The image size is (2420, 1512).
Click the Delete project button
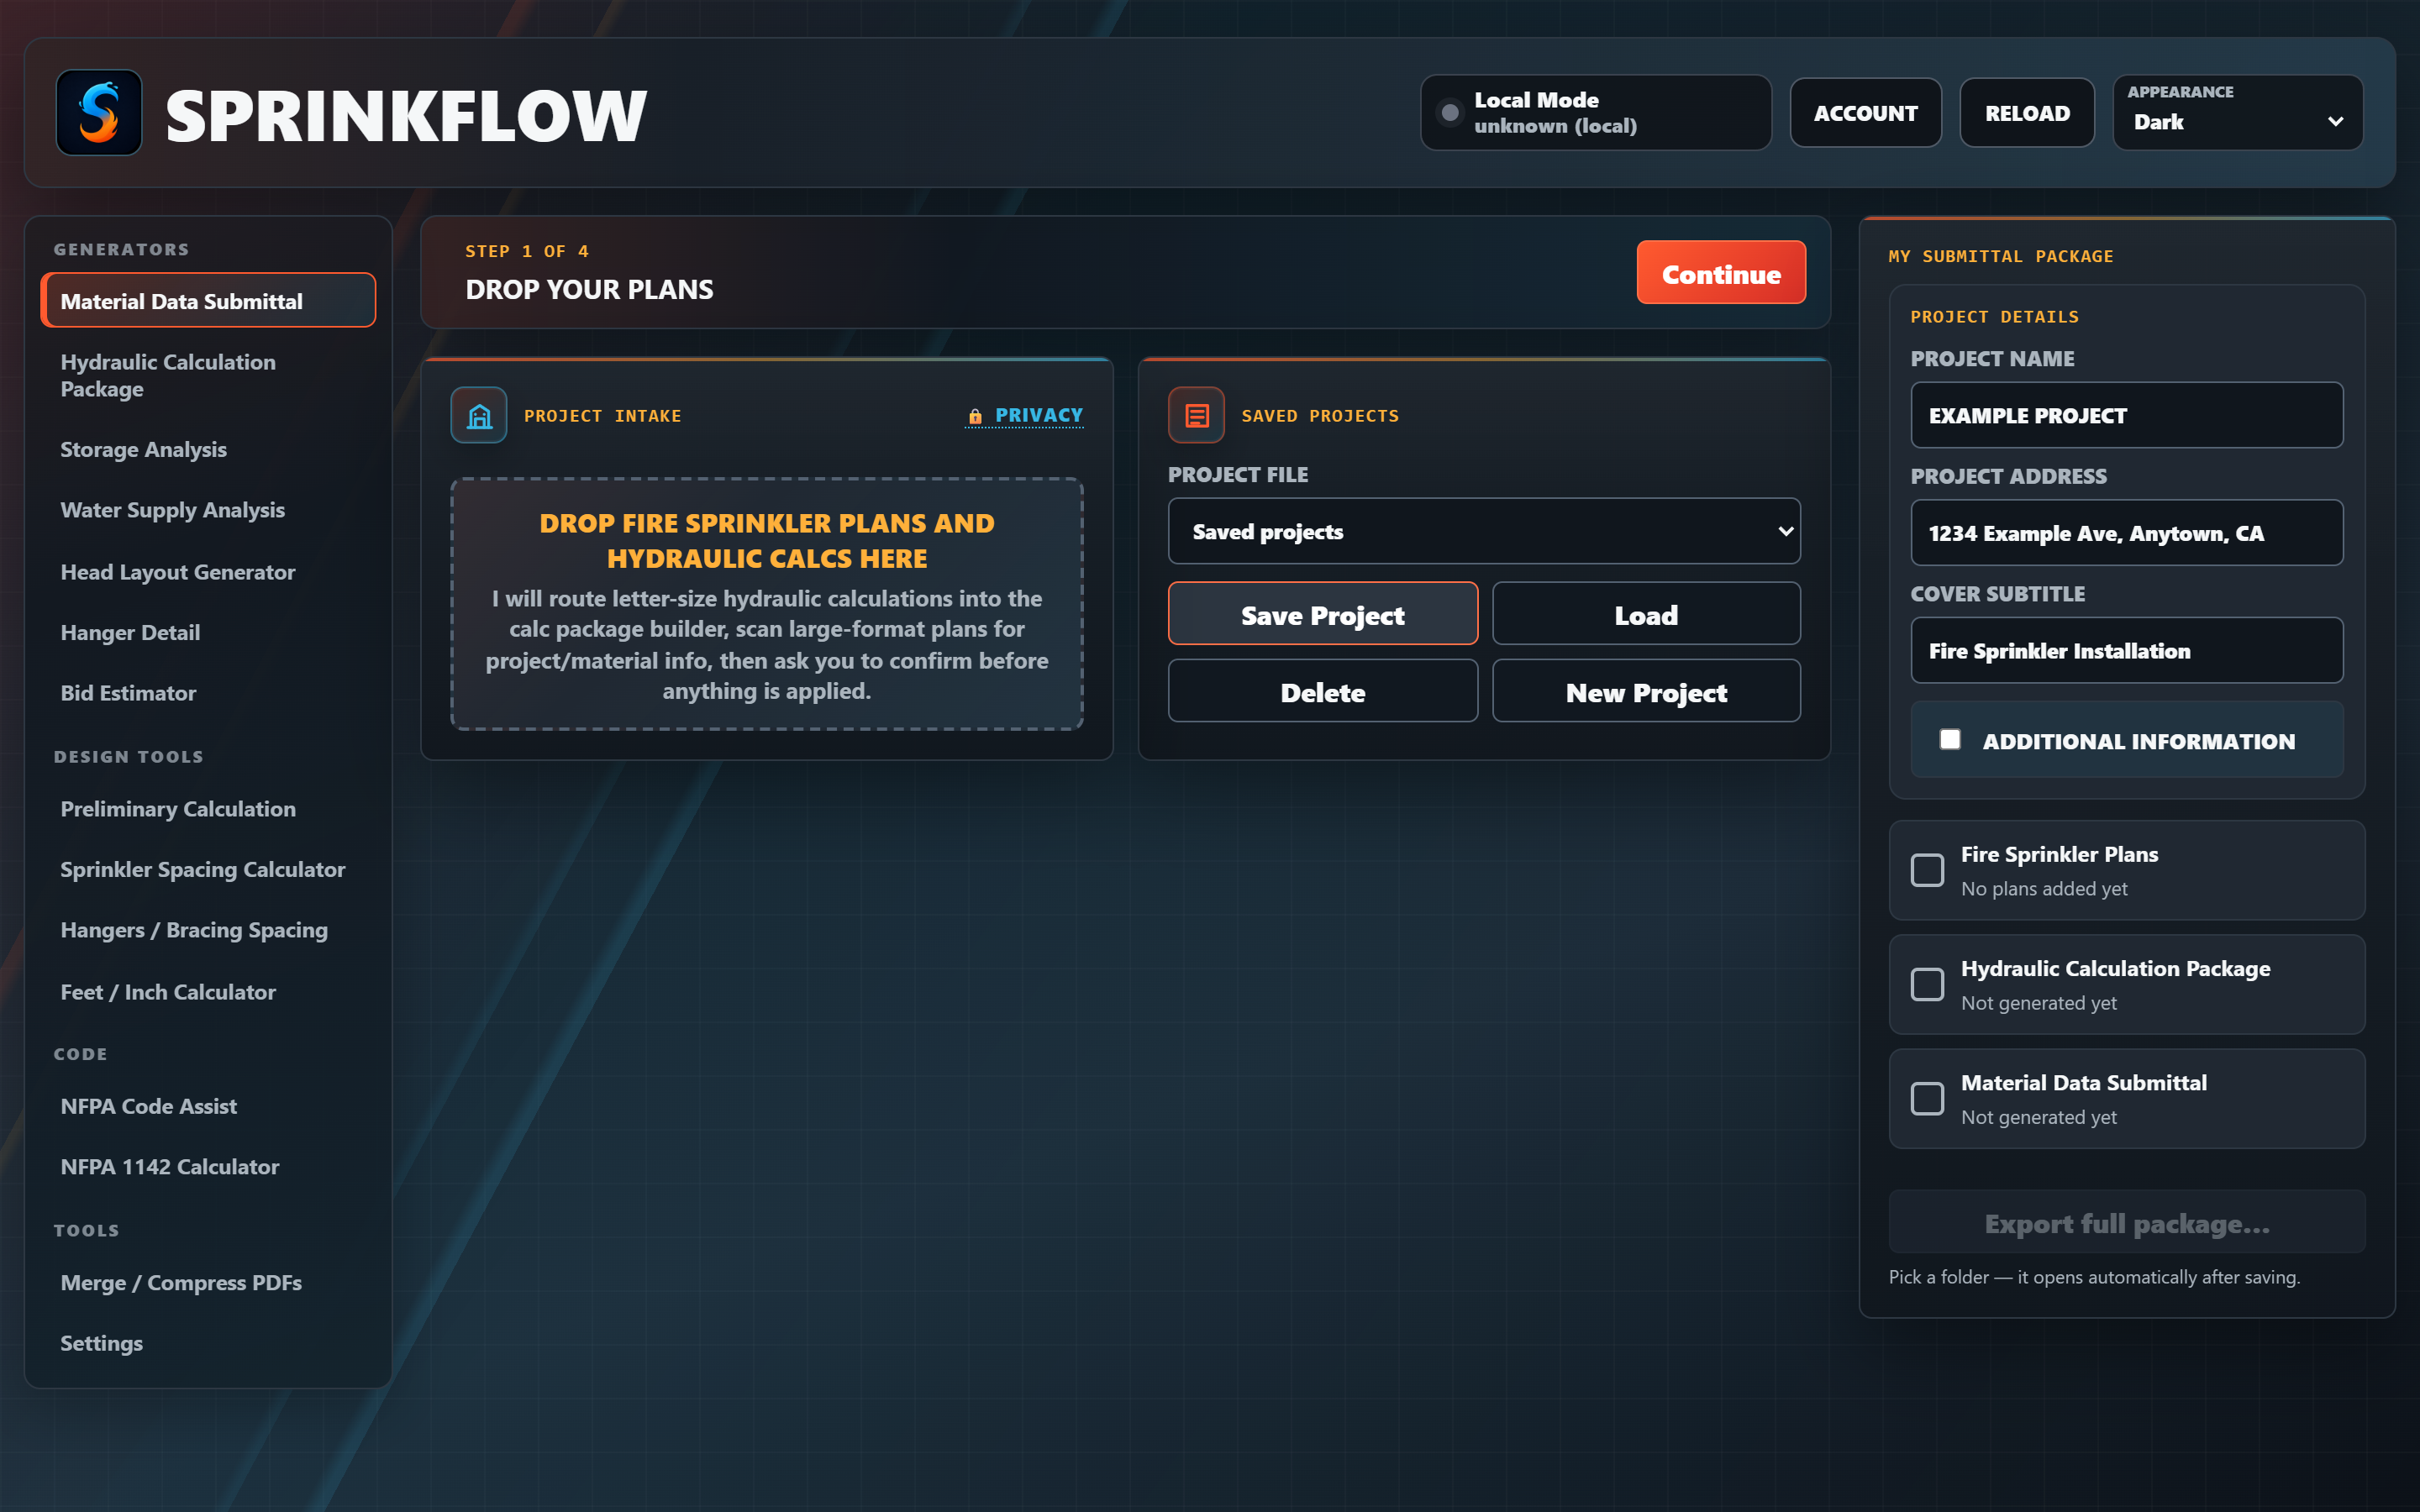point(1323,691)
